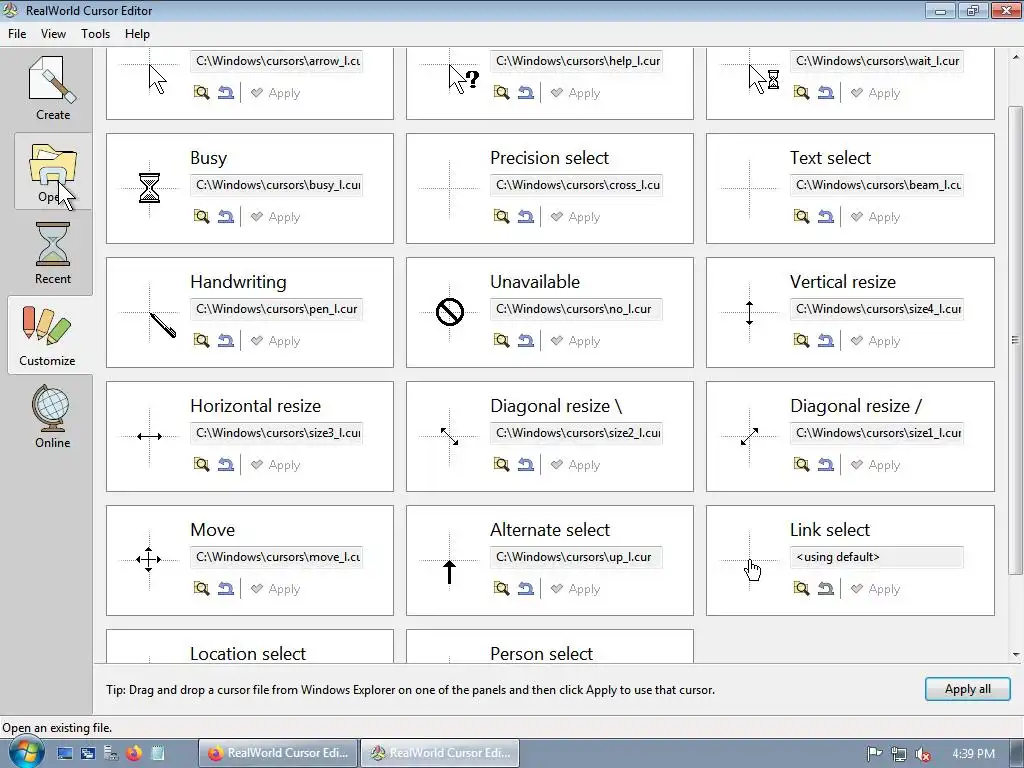Click the scroll down arrow of cursor list
This screenshot has width=1024, height=768.
click(x=1016, y=654)
